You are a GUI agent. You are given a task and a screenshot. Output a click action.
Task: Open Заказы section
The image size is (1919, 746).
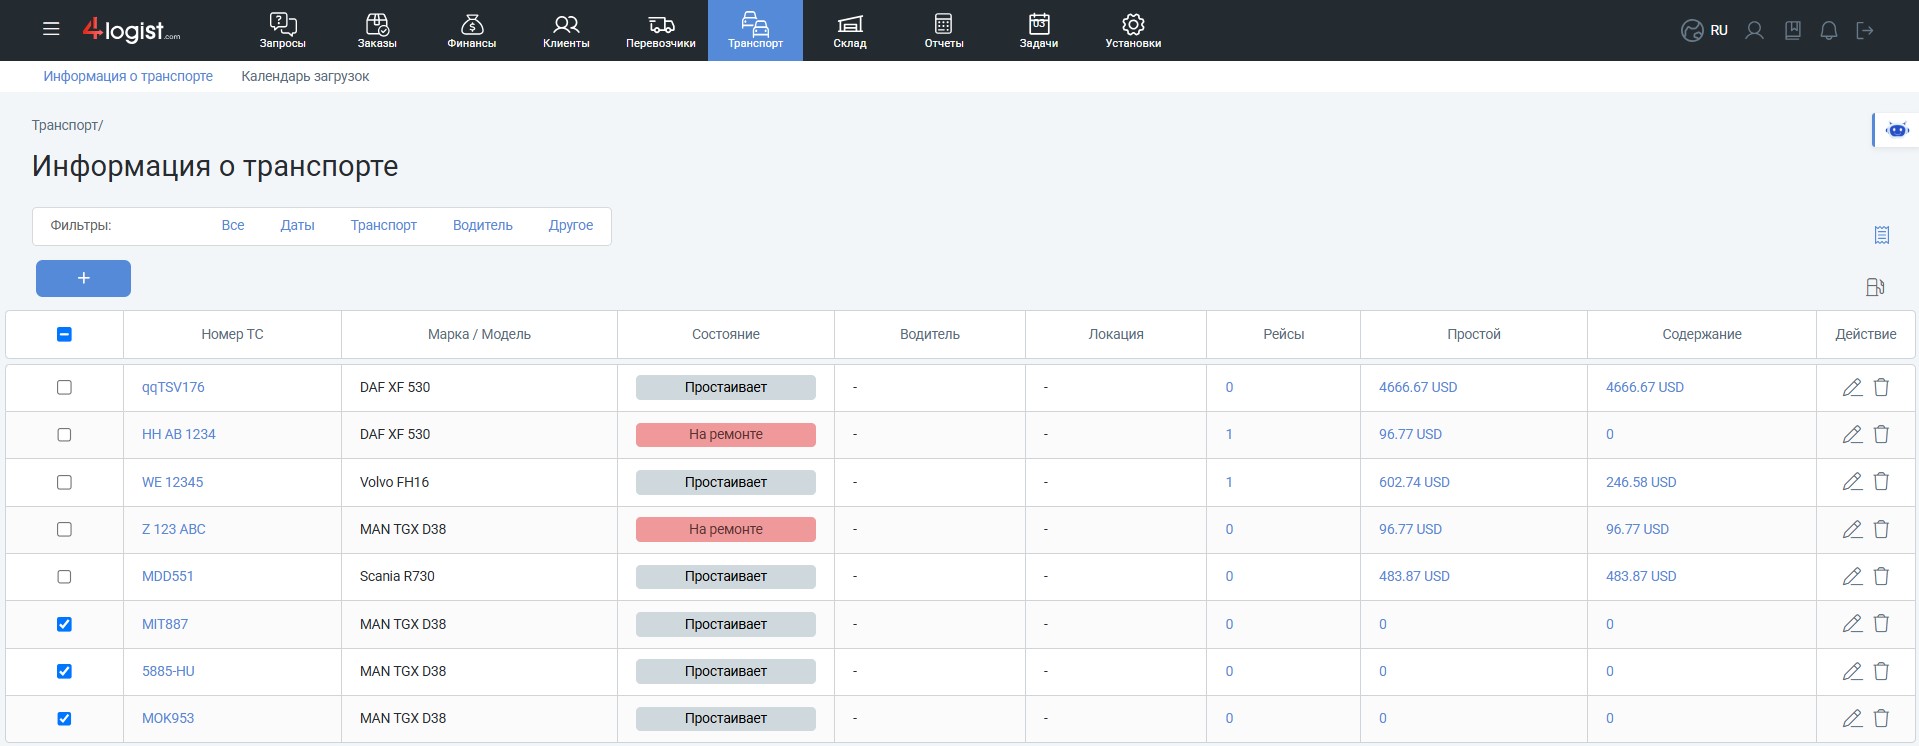tap(377, 30)
